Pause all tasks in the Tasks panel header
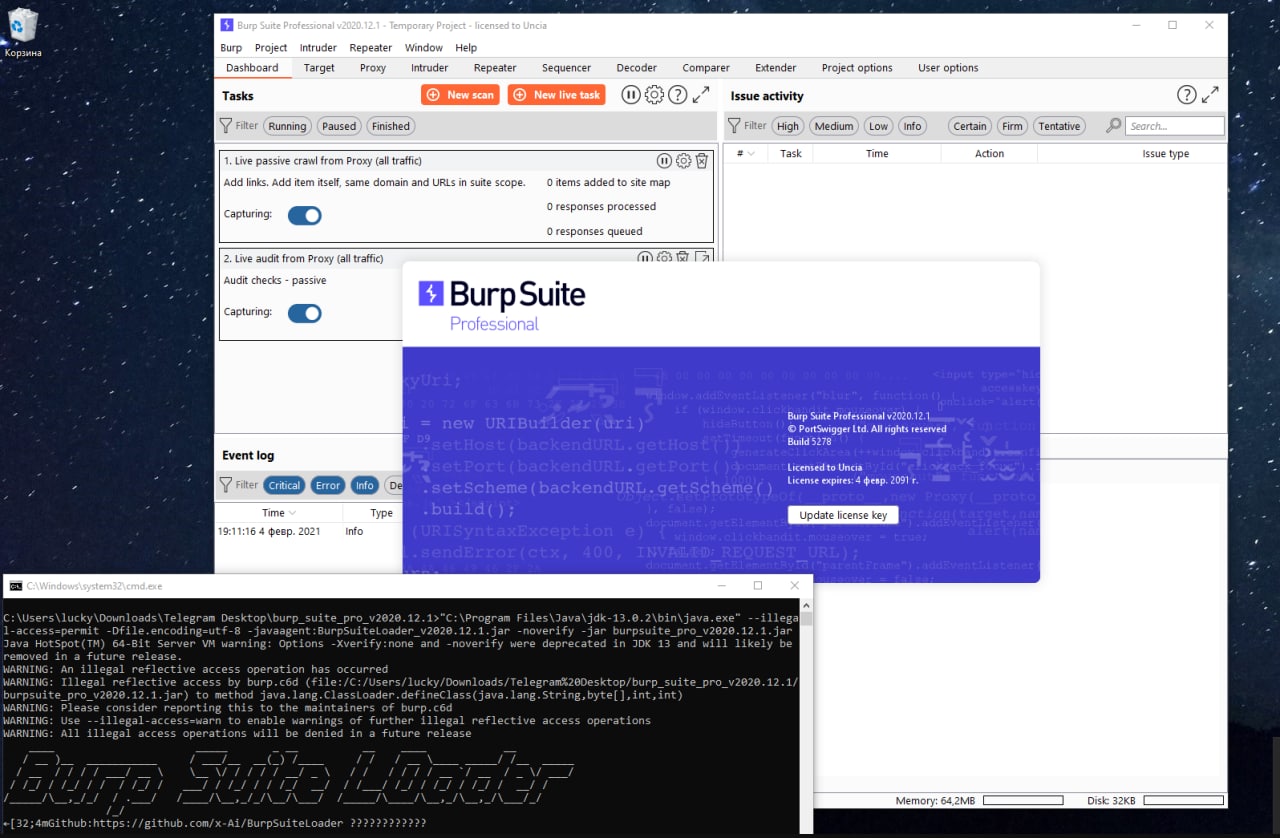 point(630,95)
